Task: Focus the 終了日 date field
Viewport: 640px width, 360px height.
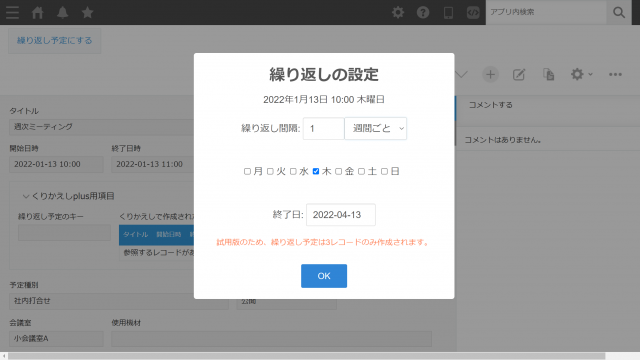Action: click(x=341, y=215)
